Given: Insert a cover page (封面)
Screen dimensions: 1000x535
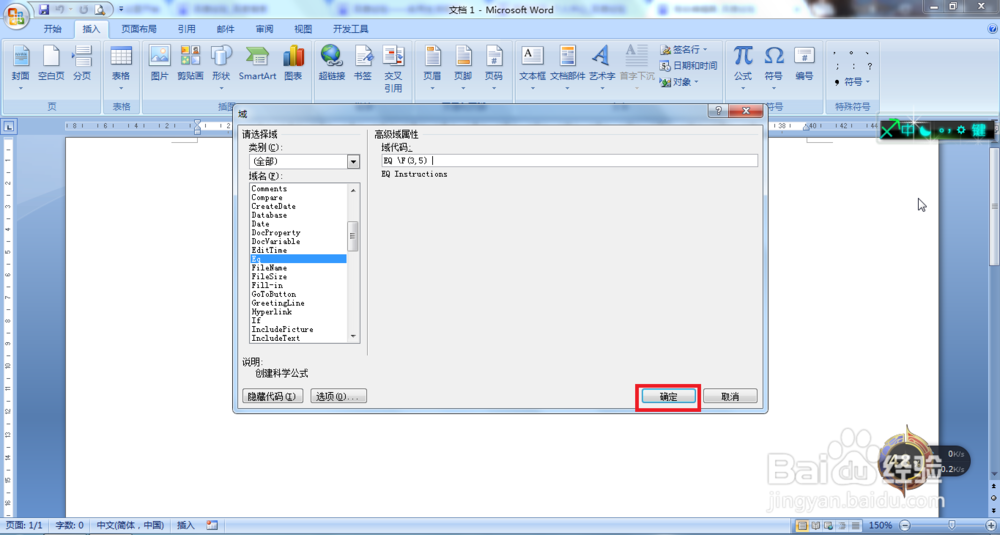Looking at the screenshot, I should tap(20, 68).
